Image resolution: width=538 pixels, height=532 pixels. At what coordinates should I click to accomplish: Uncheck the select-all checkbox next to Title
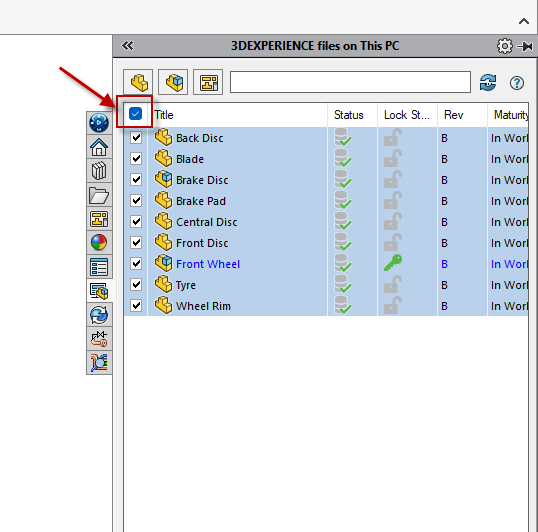[x=136, y=114]
